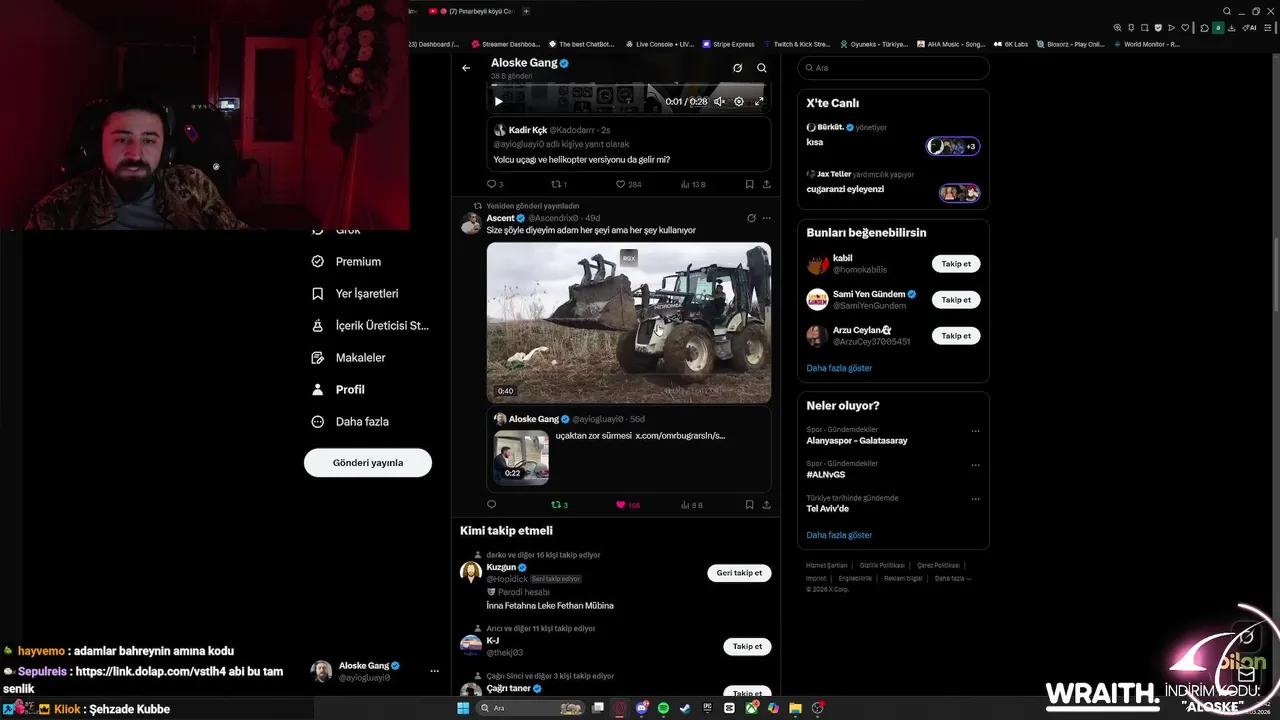Join Bürküt live space kısa
Image resolution: width=1280 pixels, height=720 pixels.
click(893, 135)
